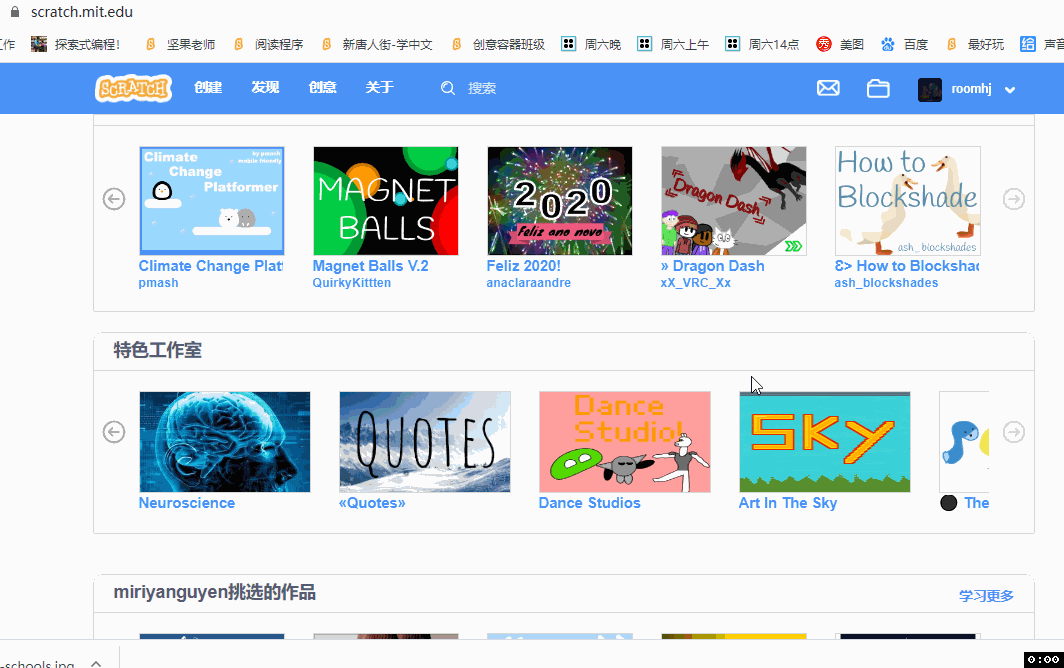Click the » Dragon Dash title link
The width and height of the screenshot is (1064, 668).
pyautogui.click(x=712, y=266)
